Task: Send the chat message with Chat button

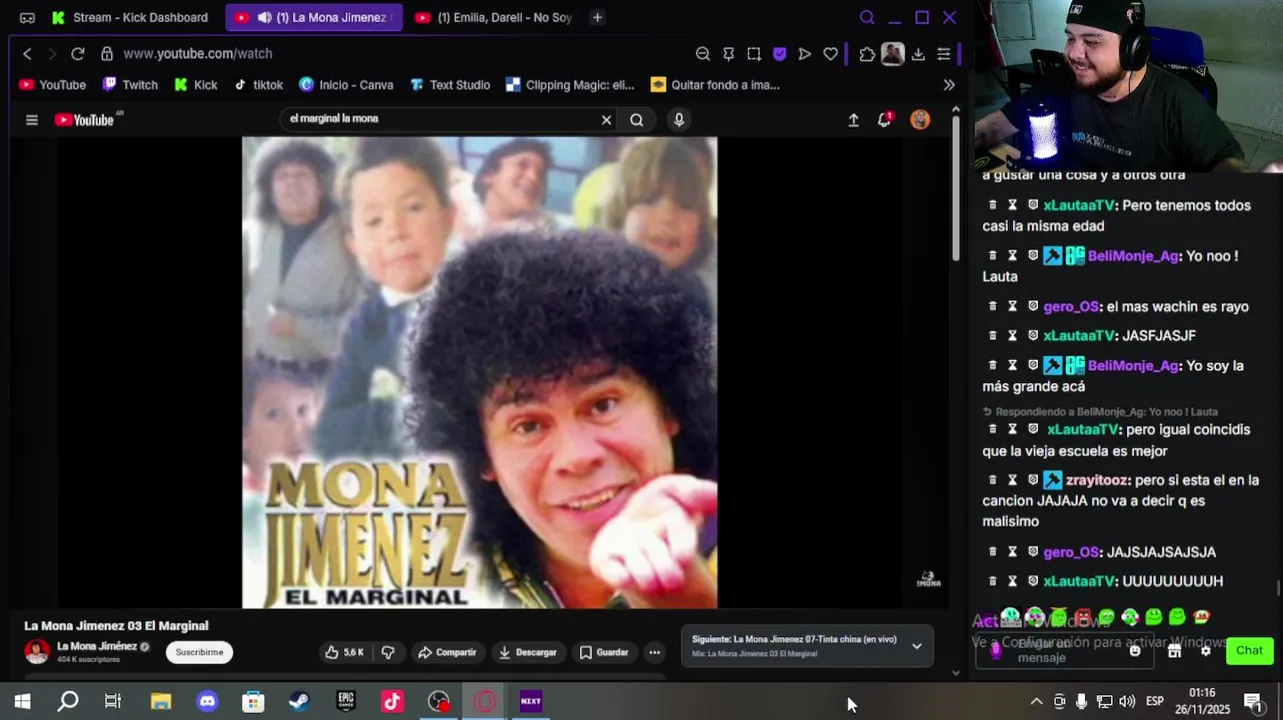Action: coord(1249,651)
